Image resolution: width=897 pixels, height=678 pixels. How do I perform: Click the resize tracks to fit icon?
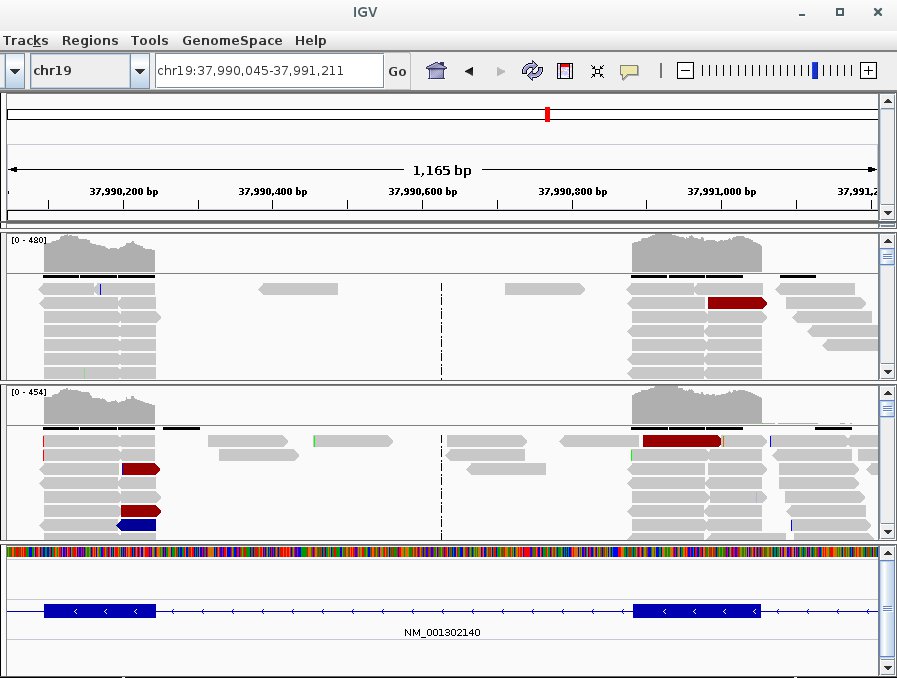coord(597,71)
